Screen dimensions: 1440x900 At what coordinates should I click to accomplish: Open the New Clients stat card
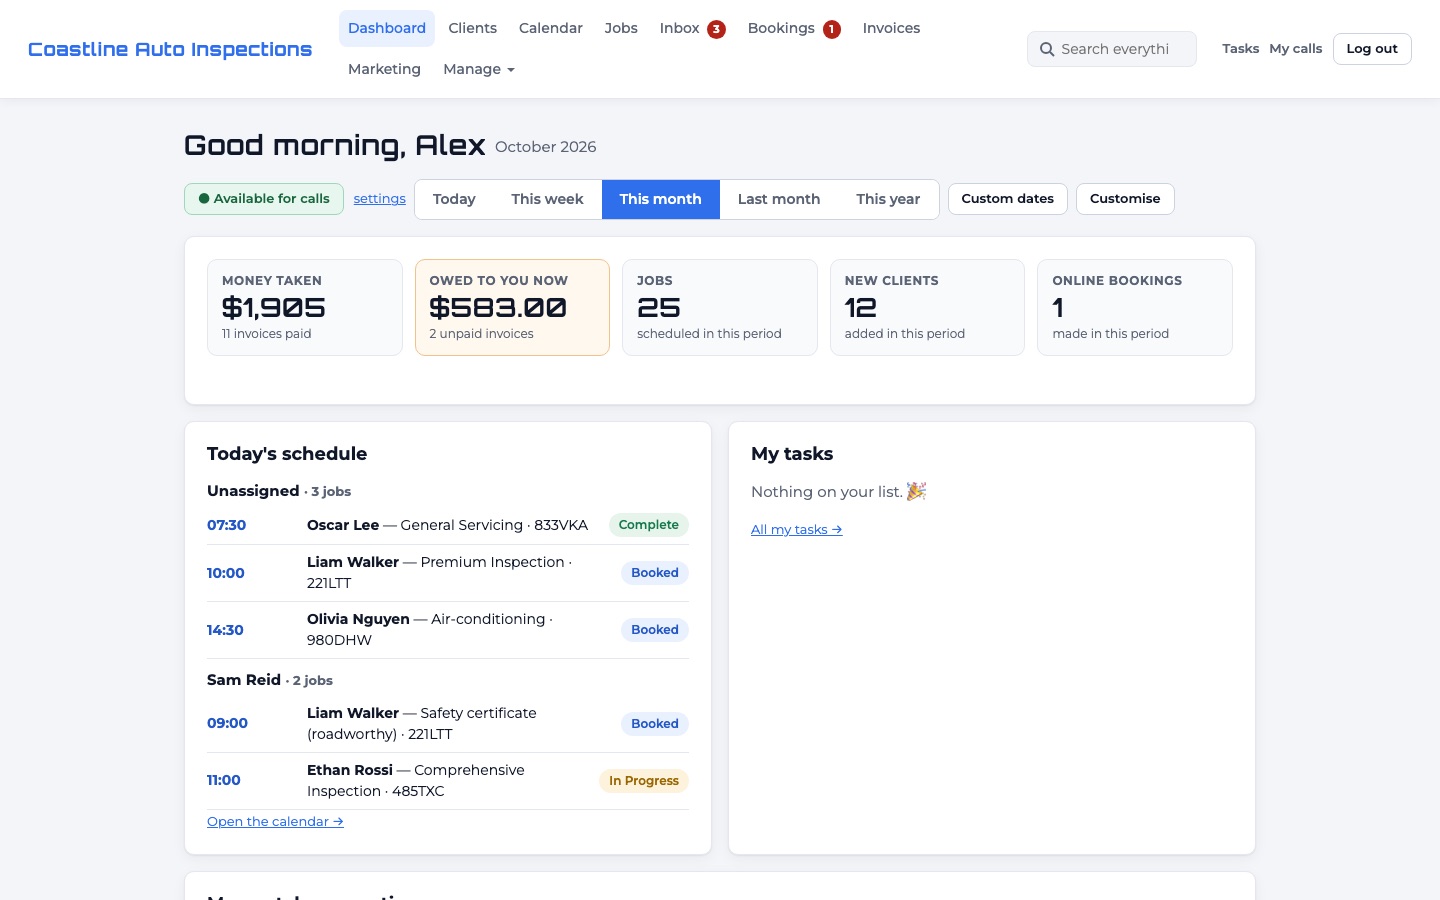pyautogui.click(x=927, y=308)
